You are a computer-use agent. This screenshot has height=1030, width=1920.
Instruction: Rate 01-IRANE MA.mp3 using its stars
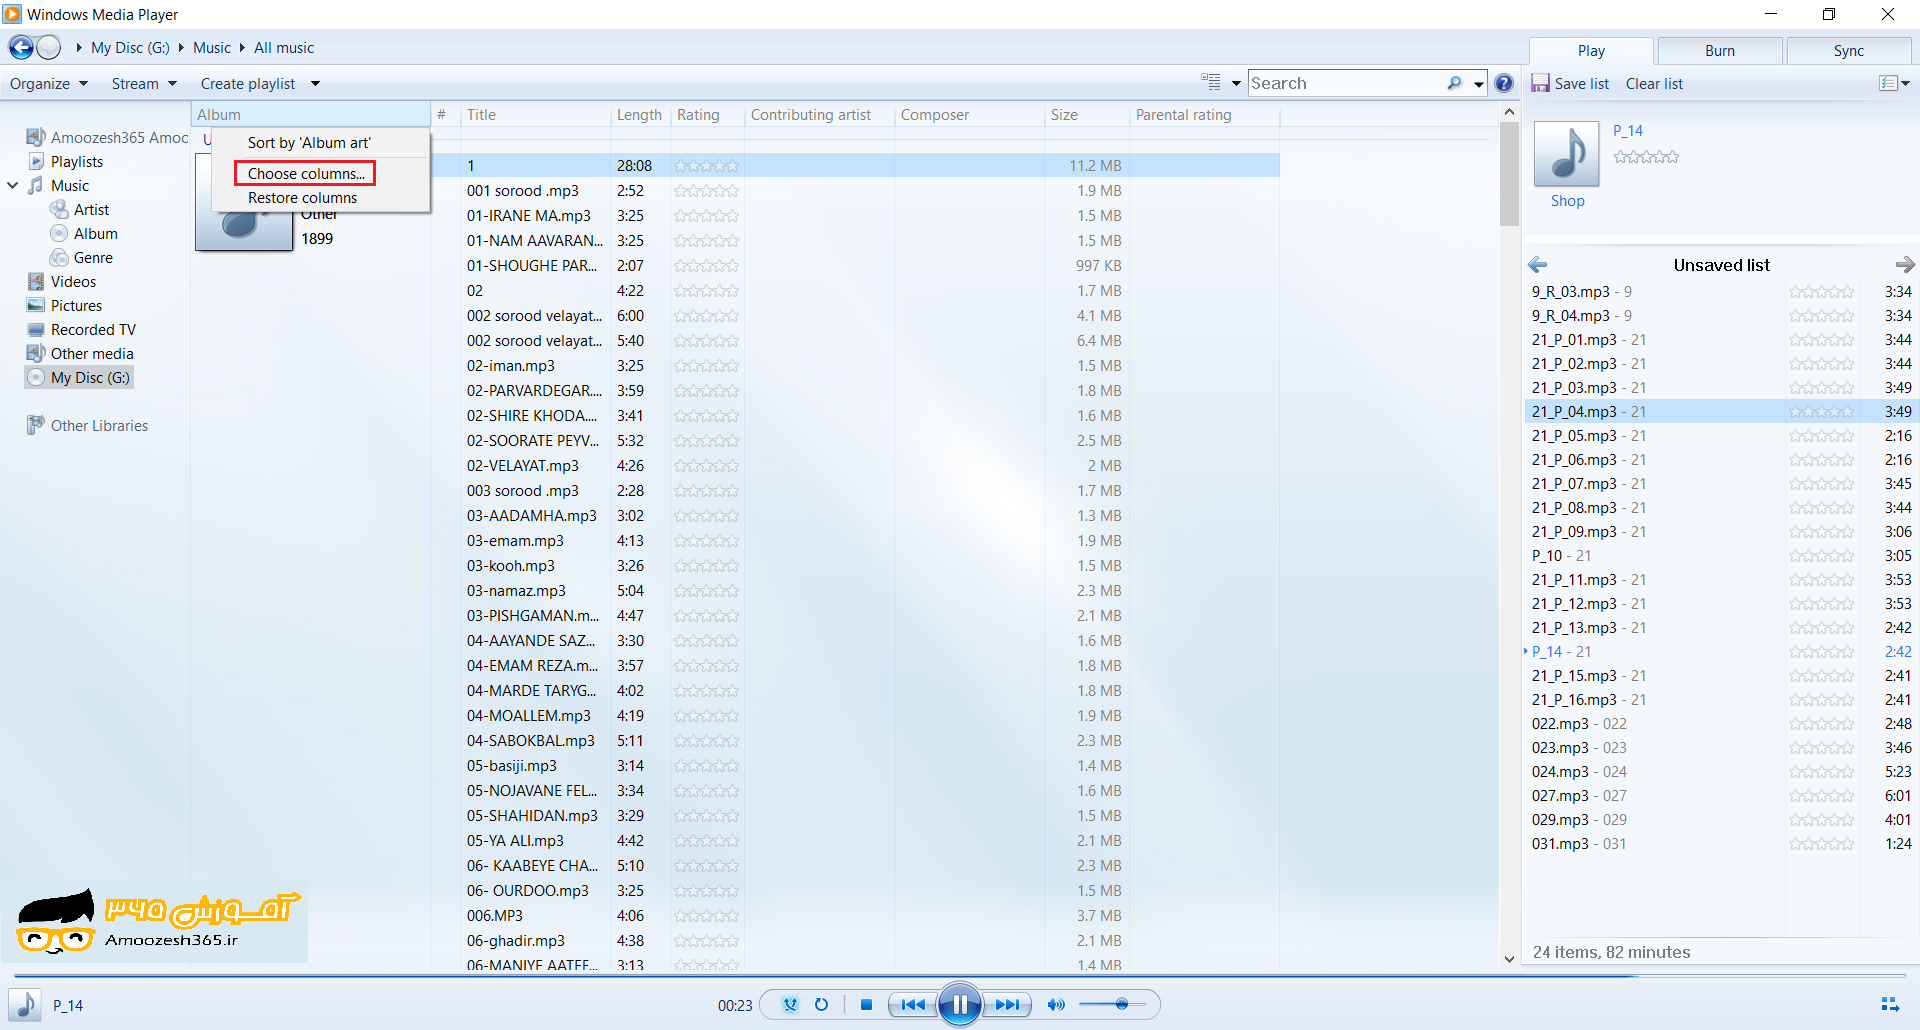pos(706,215)
